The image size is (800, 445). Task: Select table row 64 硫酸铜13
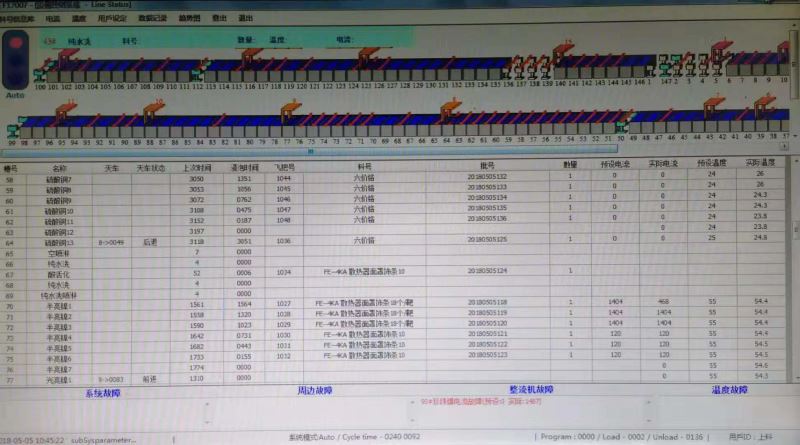point(60,242)
